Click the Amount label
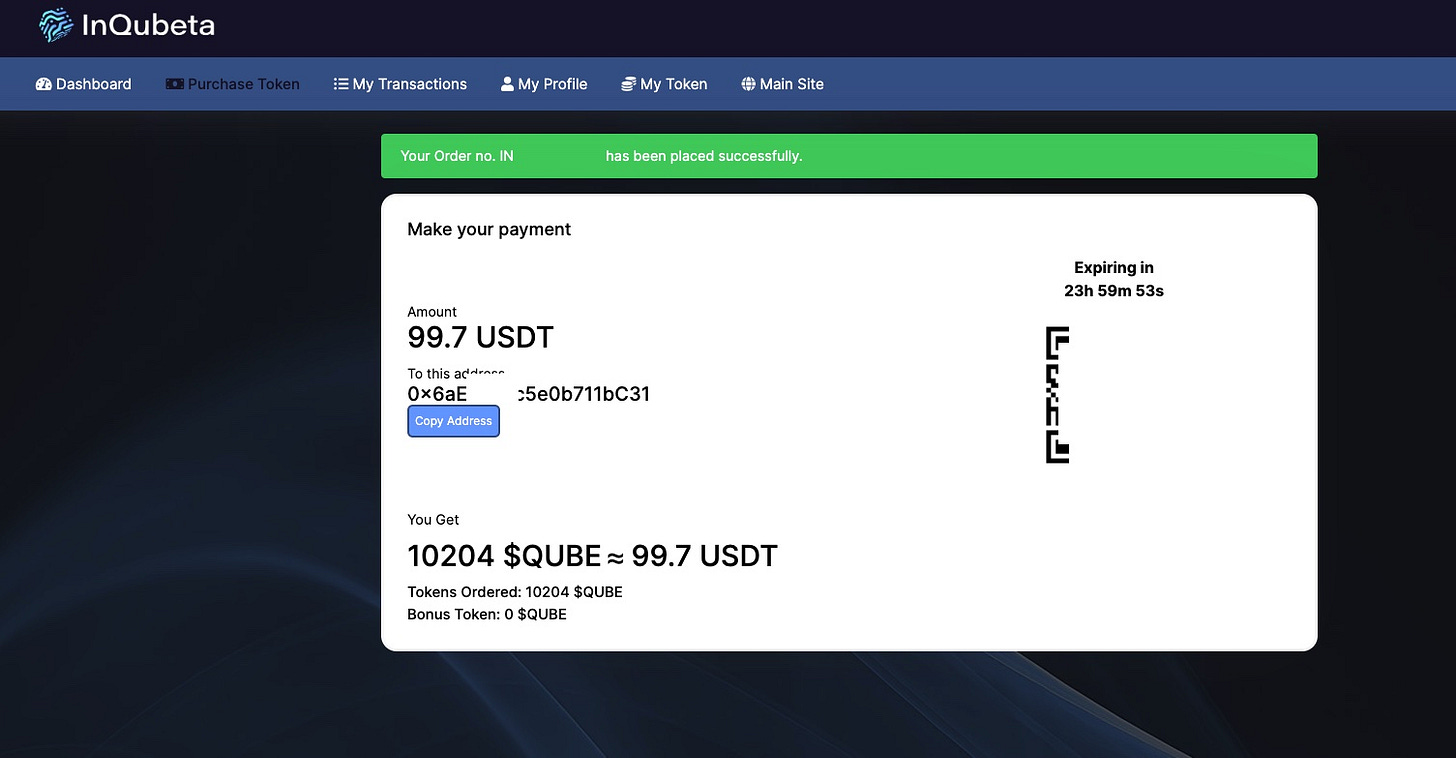Image resolution: width=1456 pixels, height=758 pixels. 432,312
